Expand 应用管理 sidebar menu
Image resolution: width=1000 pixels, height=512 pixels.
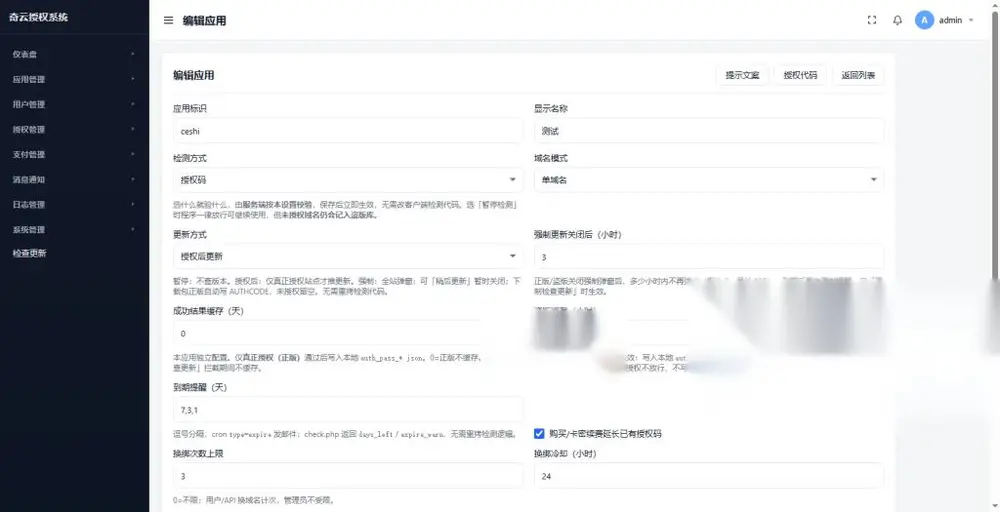coord(75,79)
